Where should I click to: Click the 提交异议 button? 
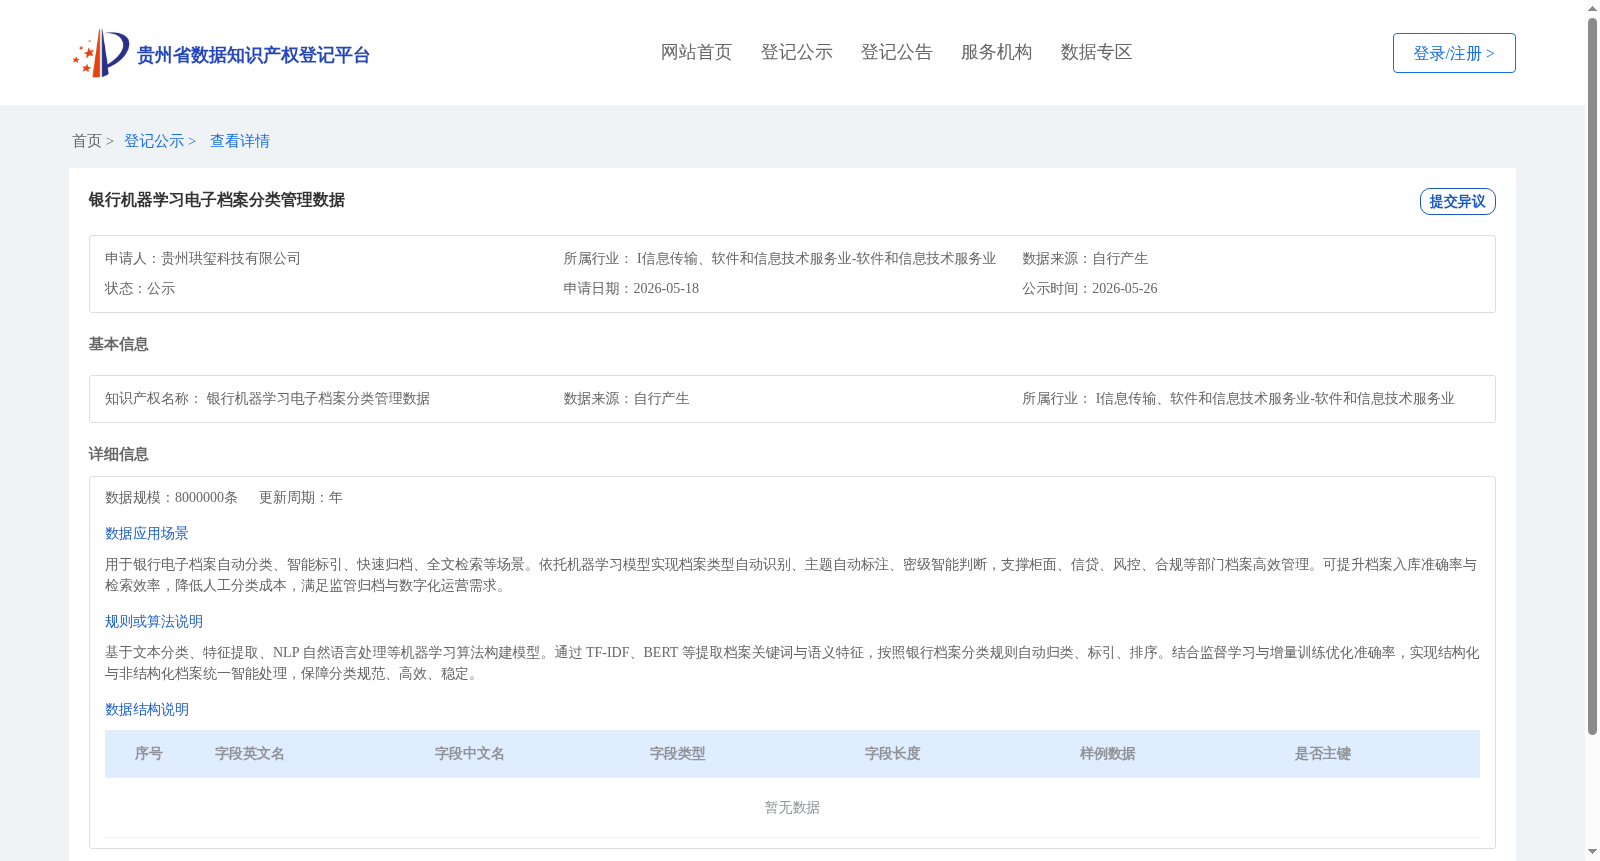1457,201
